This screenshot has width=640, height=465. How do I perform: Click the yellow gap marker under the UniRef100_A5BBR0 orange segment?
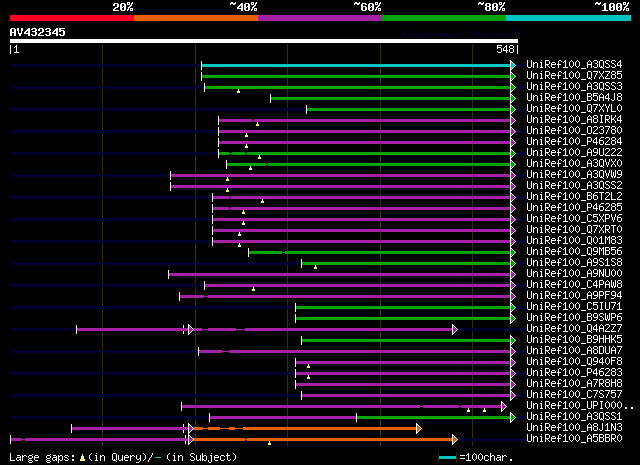[269, 443]
